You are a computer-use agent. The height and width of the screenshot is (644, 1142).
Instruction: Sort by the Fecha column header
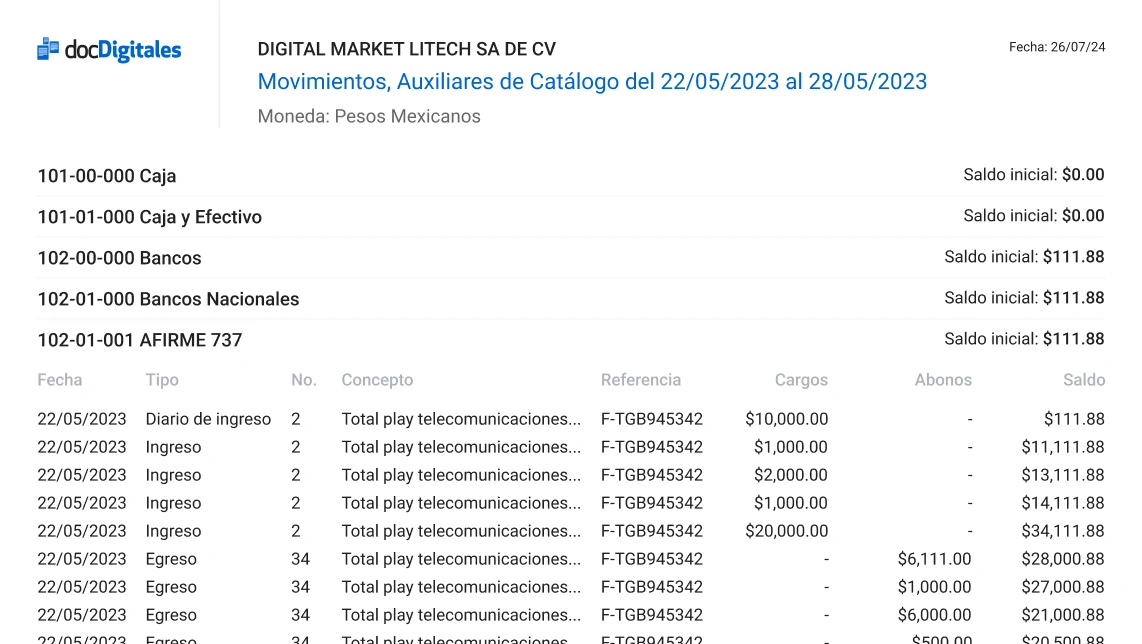pyautogui.click(x=59, y=380)
